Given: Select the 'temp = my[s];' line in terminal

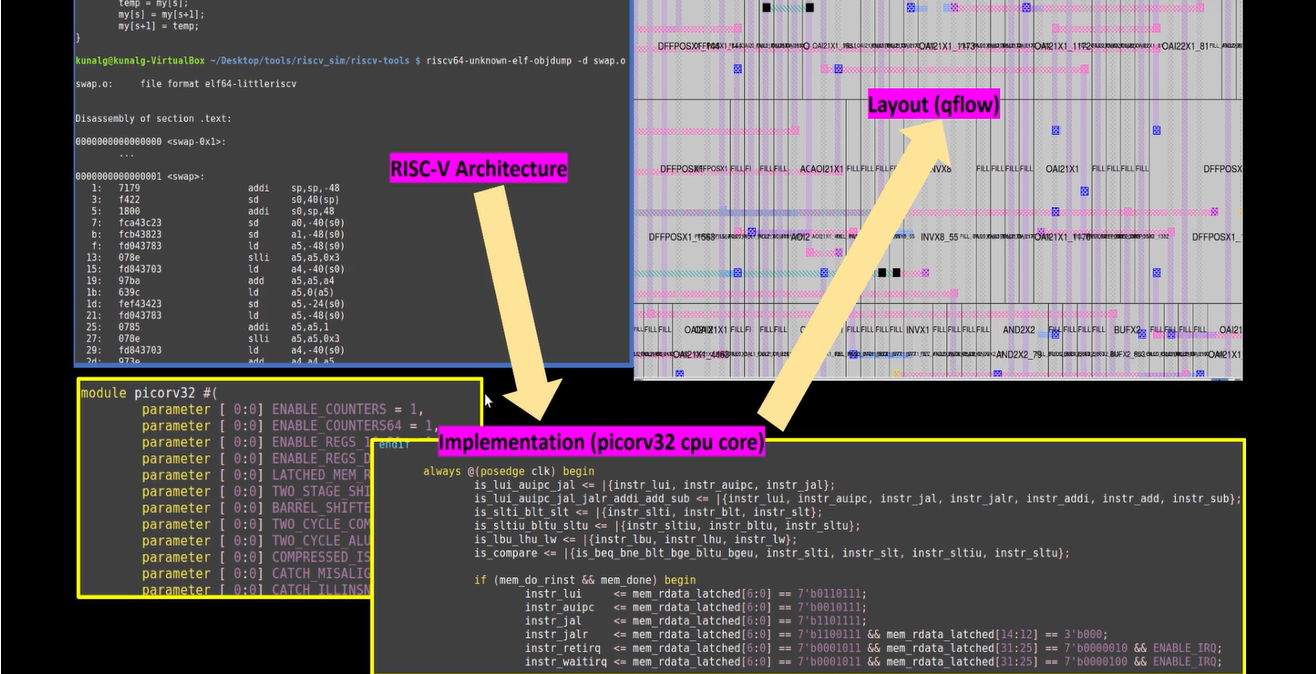Looking at the screenshot, I should [156, 3].
